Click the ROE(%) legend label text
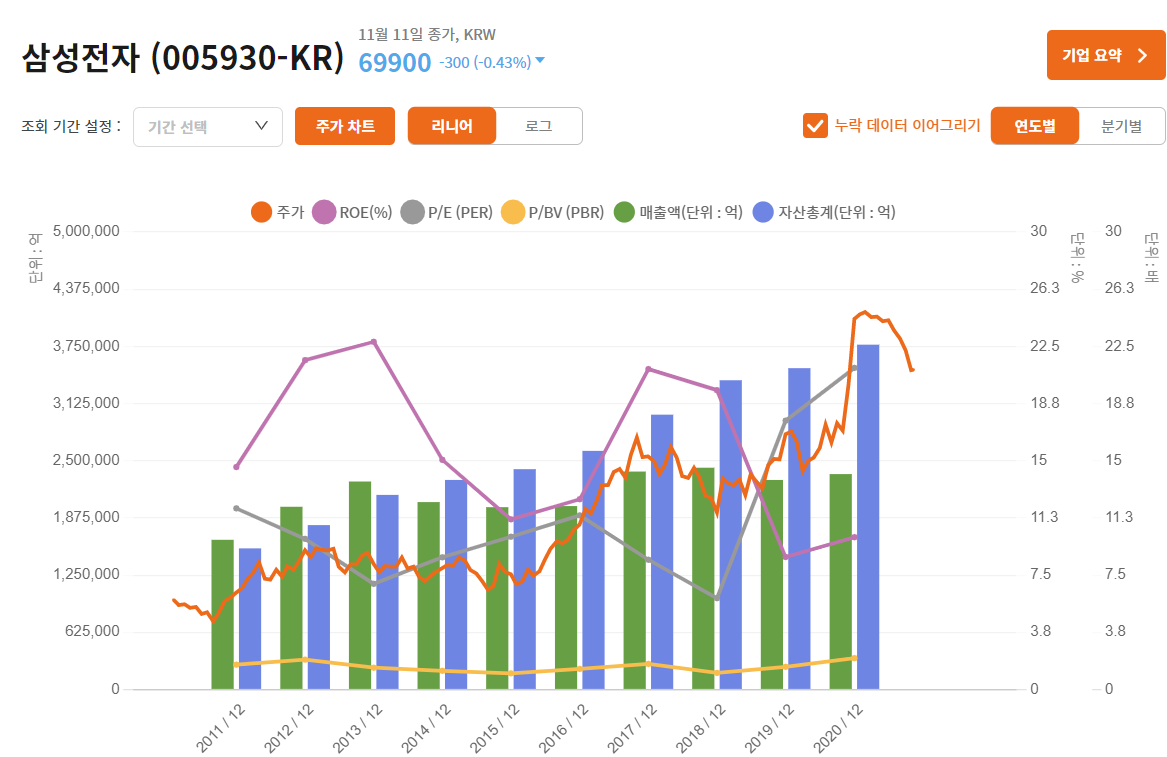This screenshot has height=757, width=1167. point(365,213)
